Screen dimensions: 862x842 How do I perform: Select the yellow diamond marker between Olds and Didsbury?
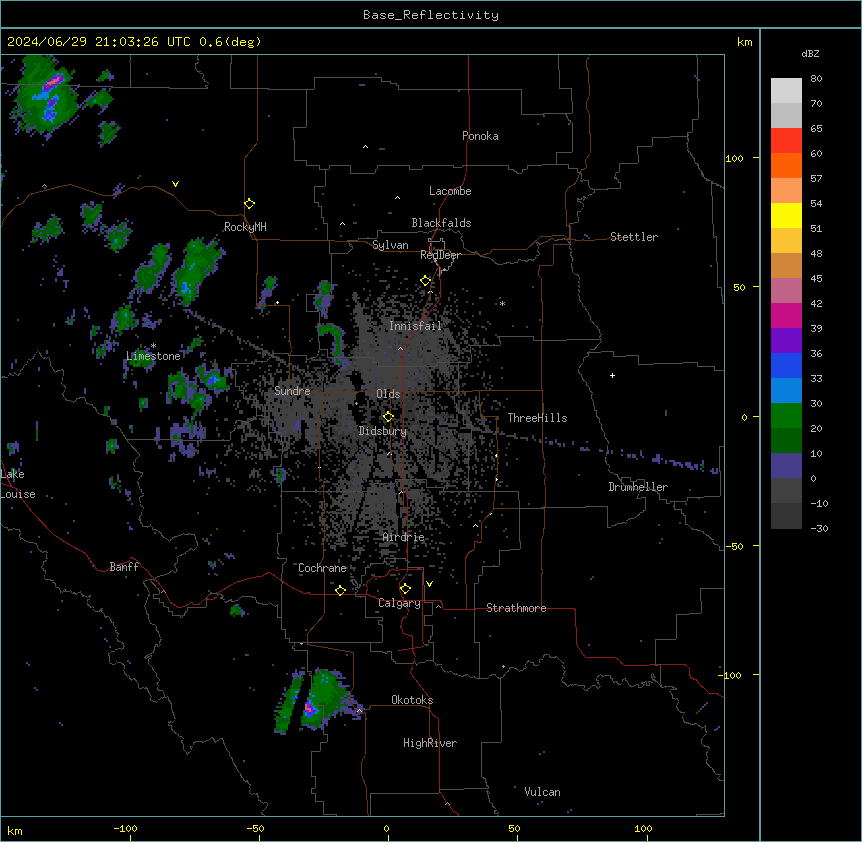click(x=388, y=417)
